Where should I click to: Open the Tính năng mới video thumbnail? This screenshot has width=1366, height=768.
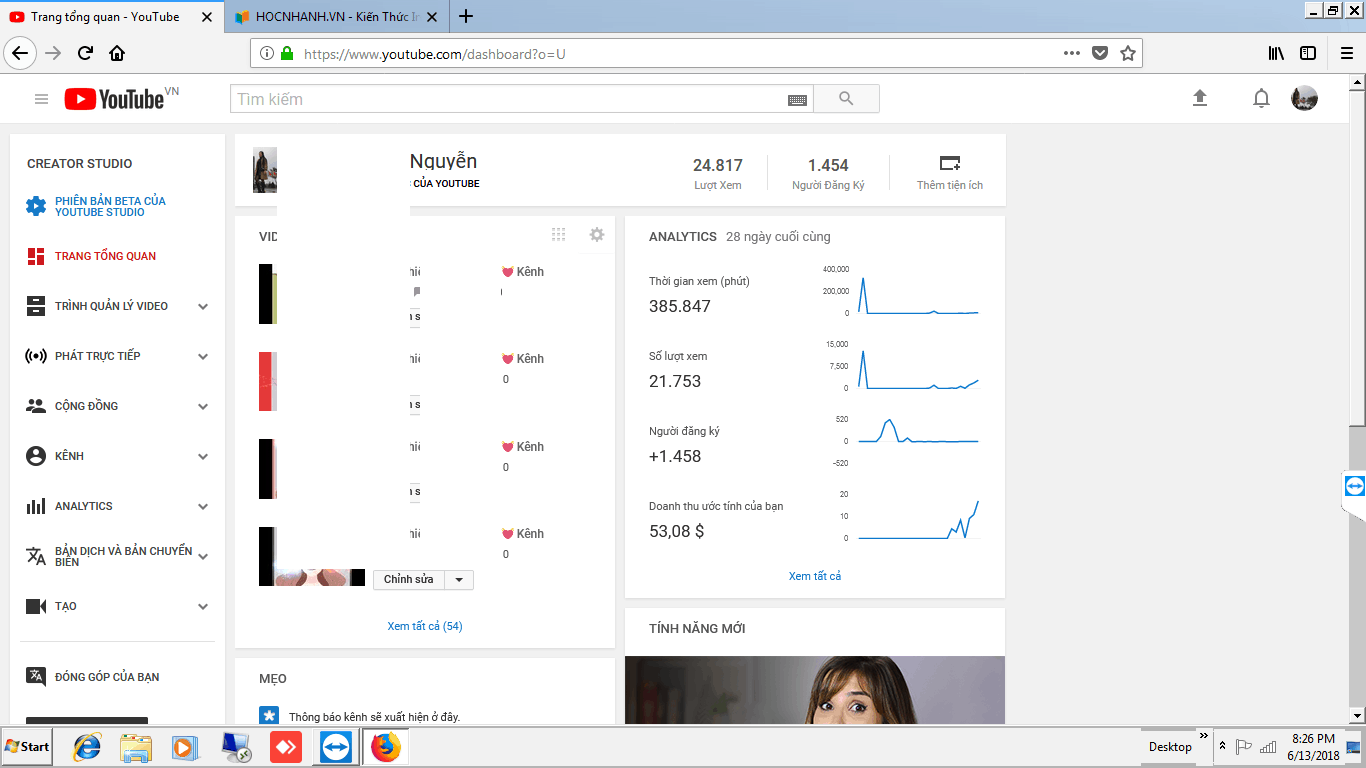coord(815,690)
